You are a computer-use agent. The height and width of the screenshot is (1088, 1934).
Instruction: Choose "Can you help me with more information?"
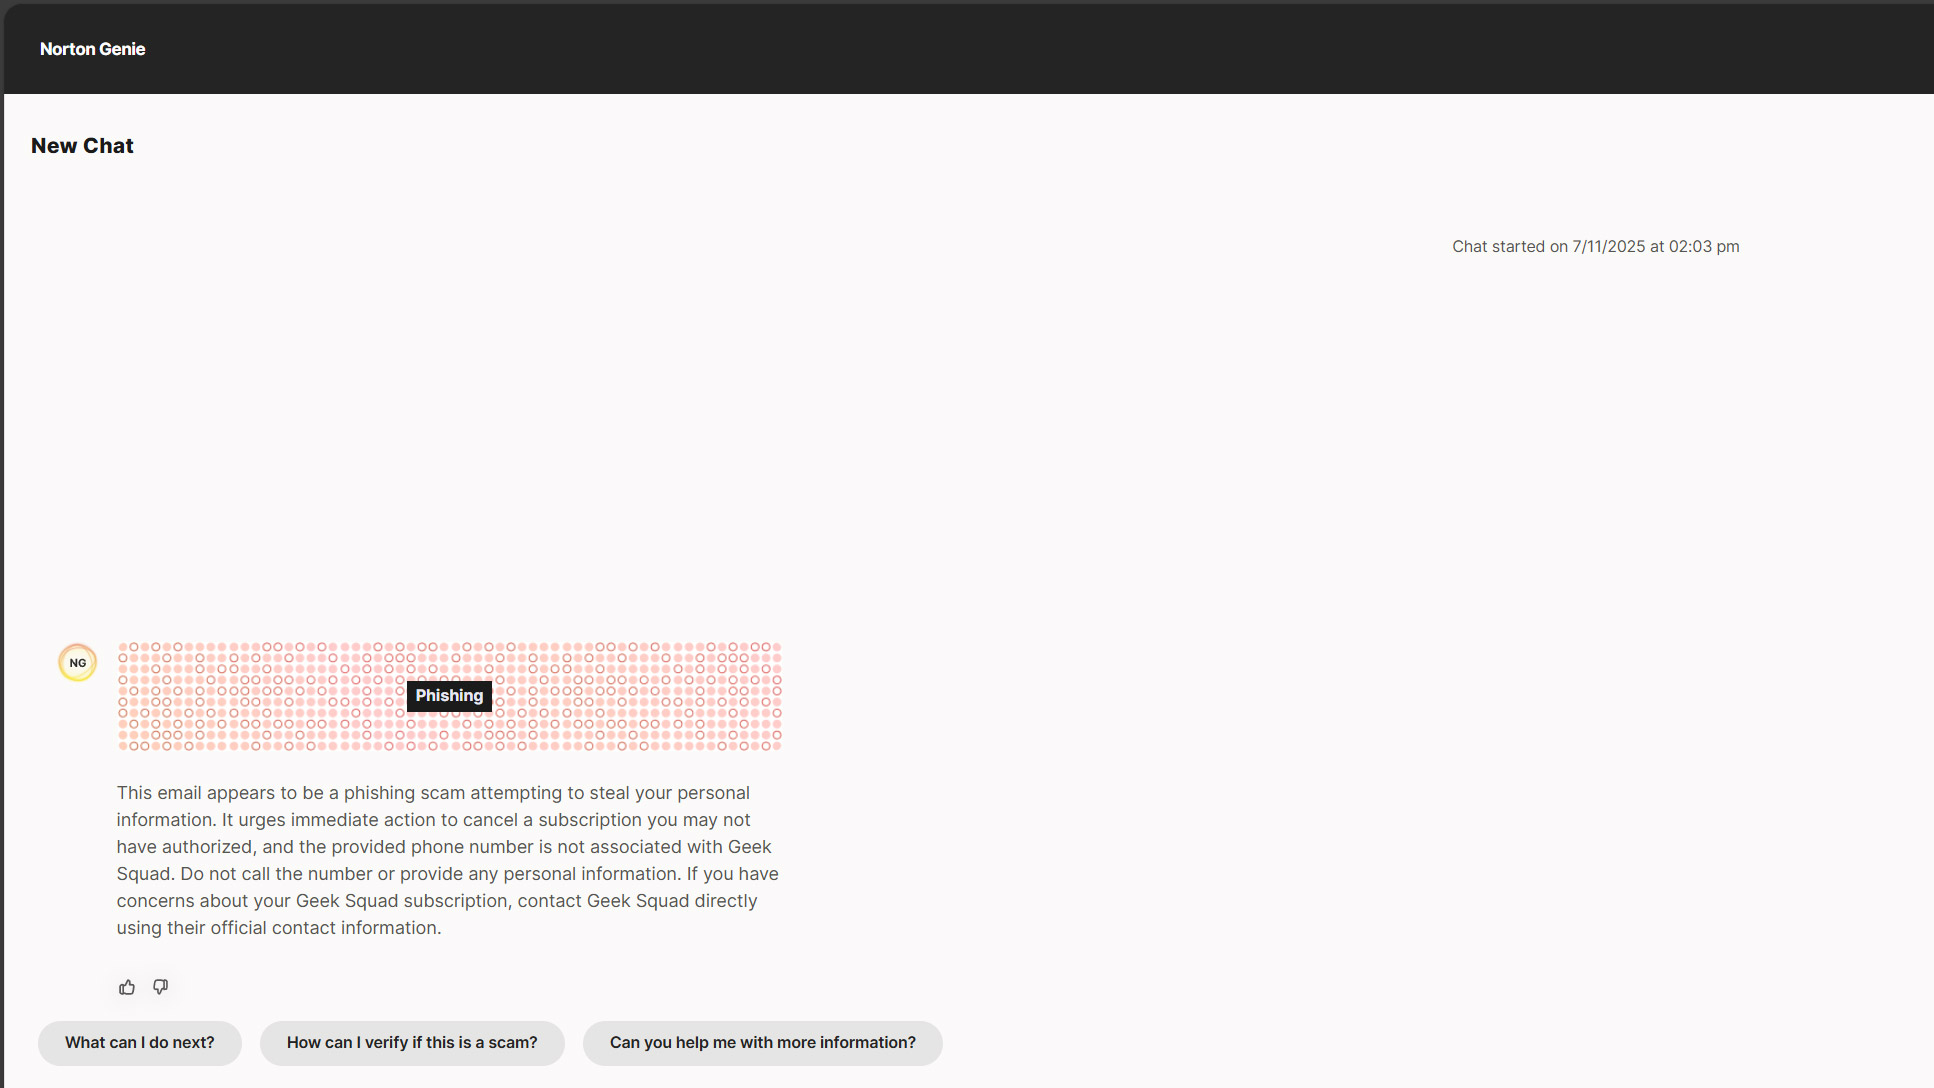pyautogui.click(x=762, y=1042)
